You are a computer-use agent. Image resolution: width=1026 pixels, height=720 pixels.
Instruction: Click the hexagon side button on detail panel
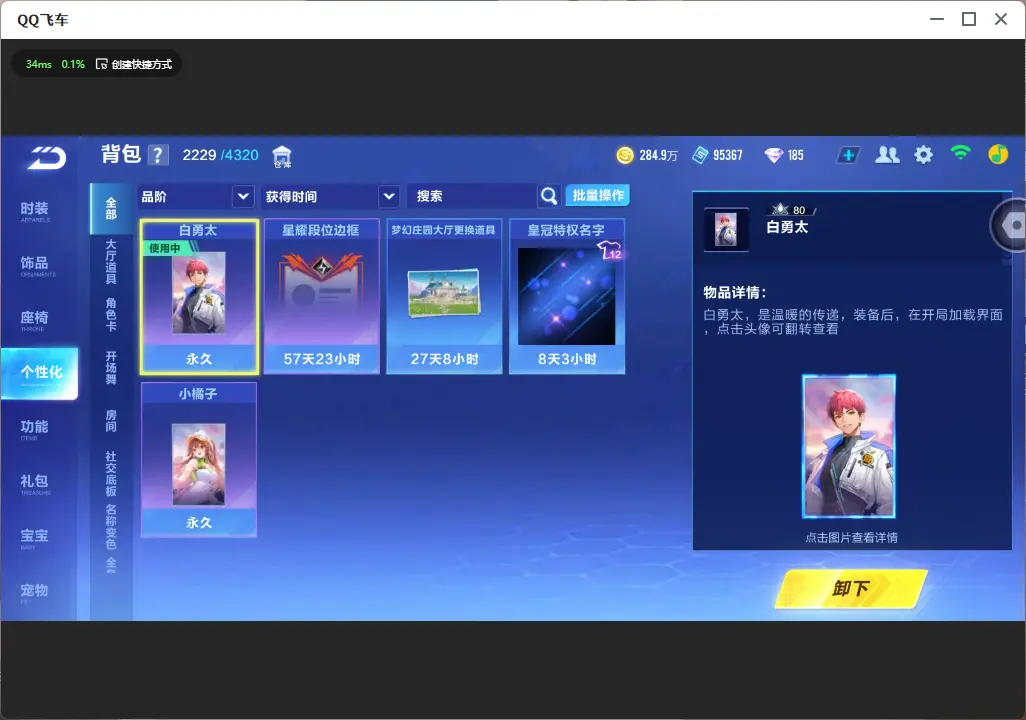[1010, 226]
